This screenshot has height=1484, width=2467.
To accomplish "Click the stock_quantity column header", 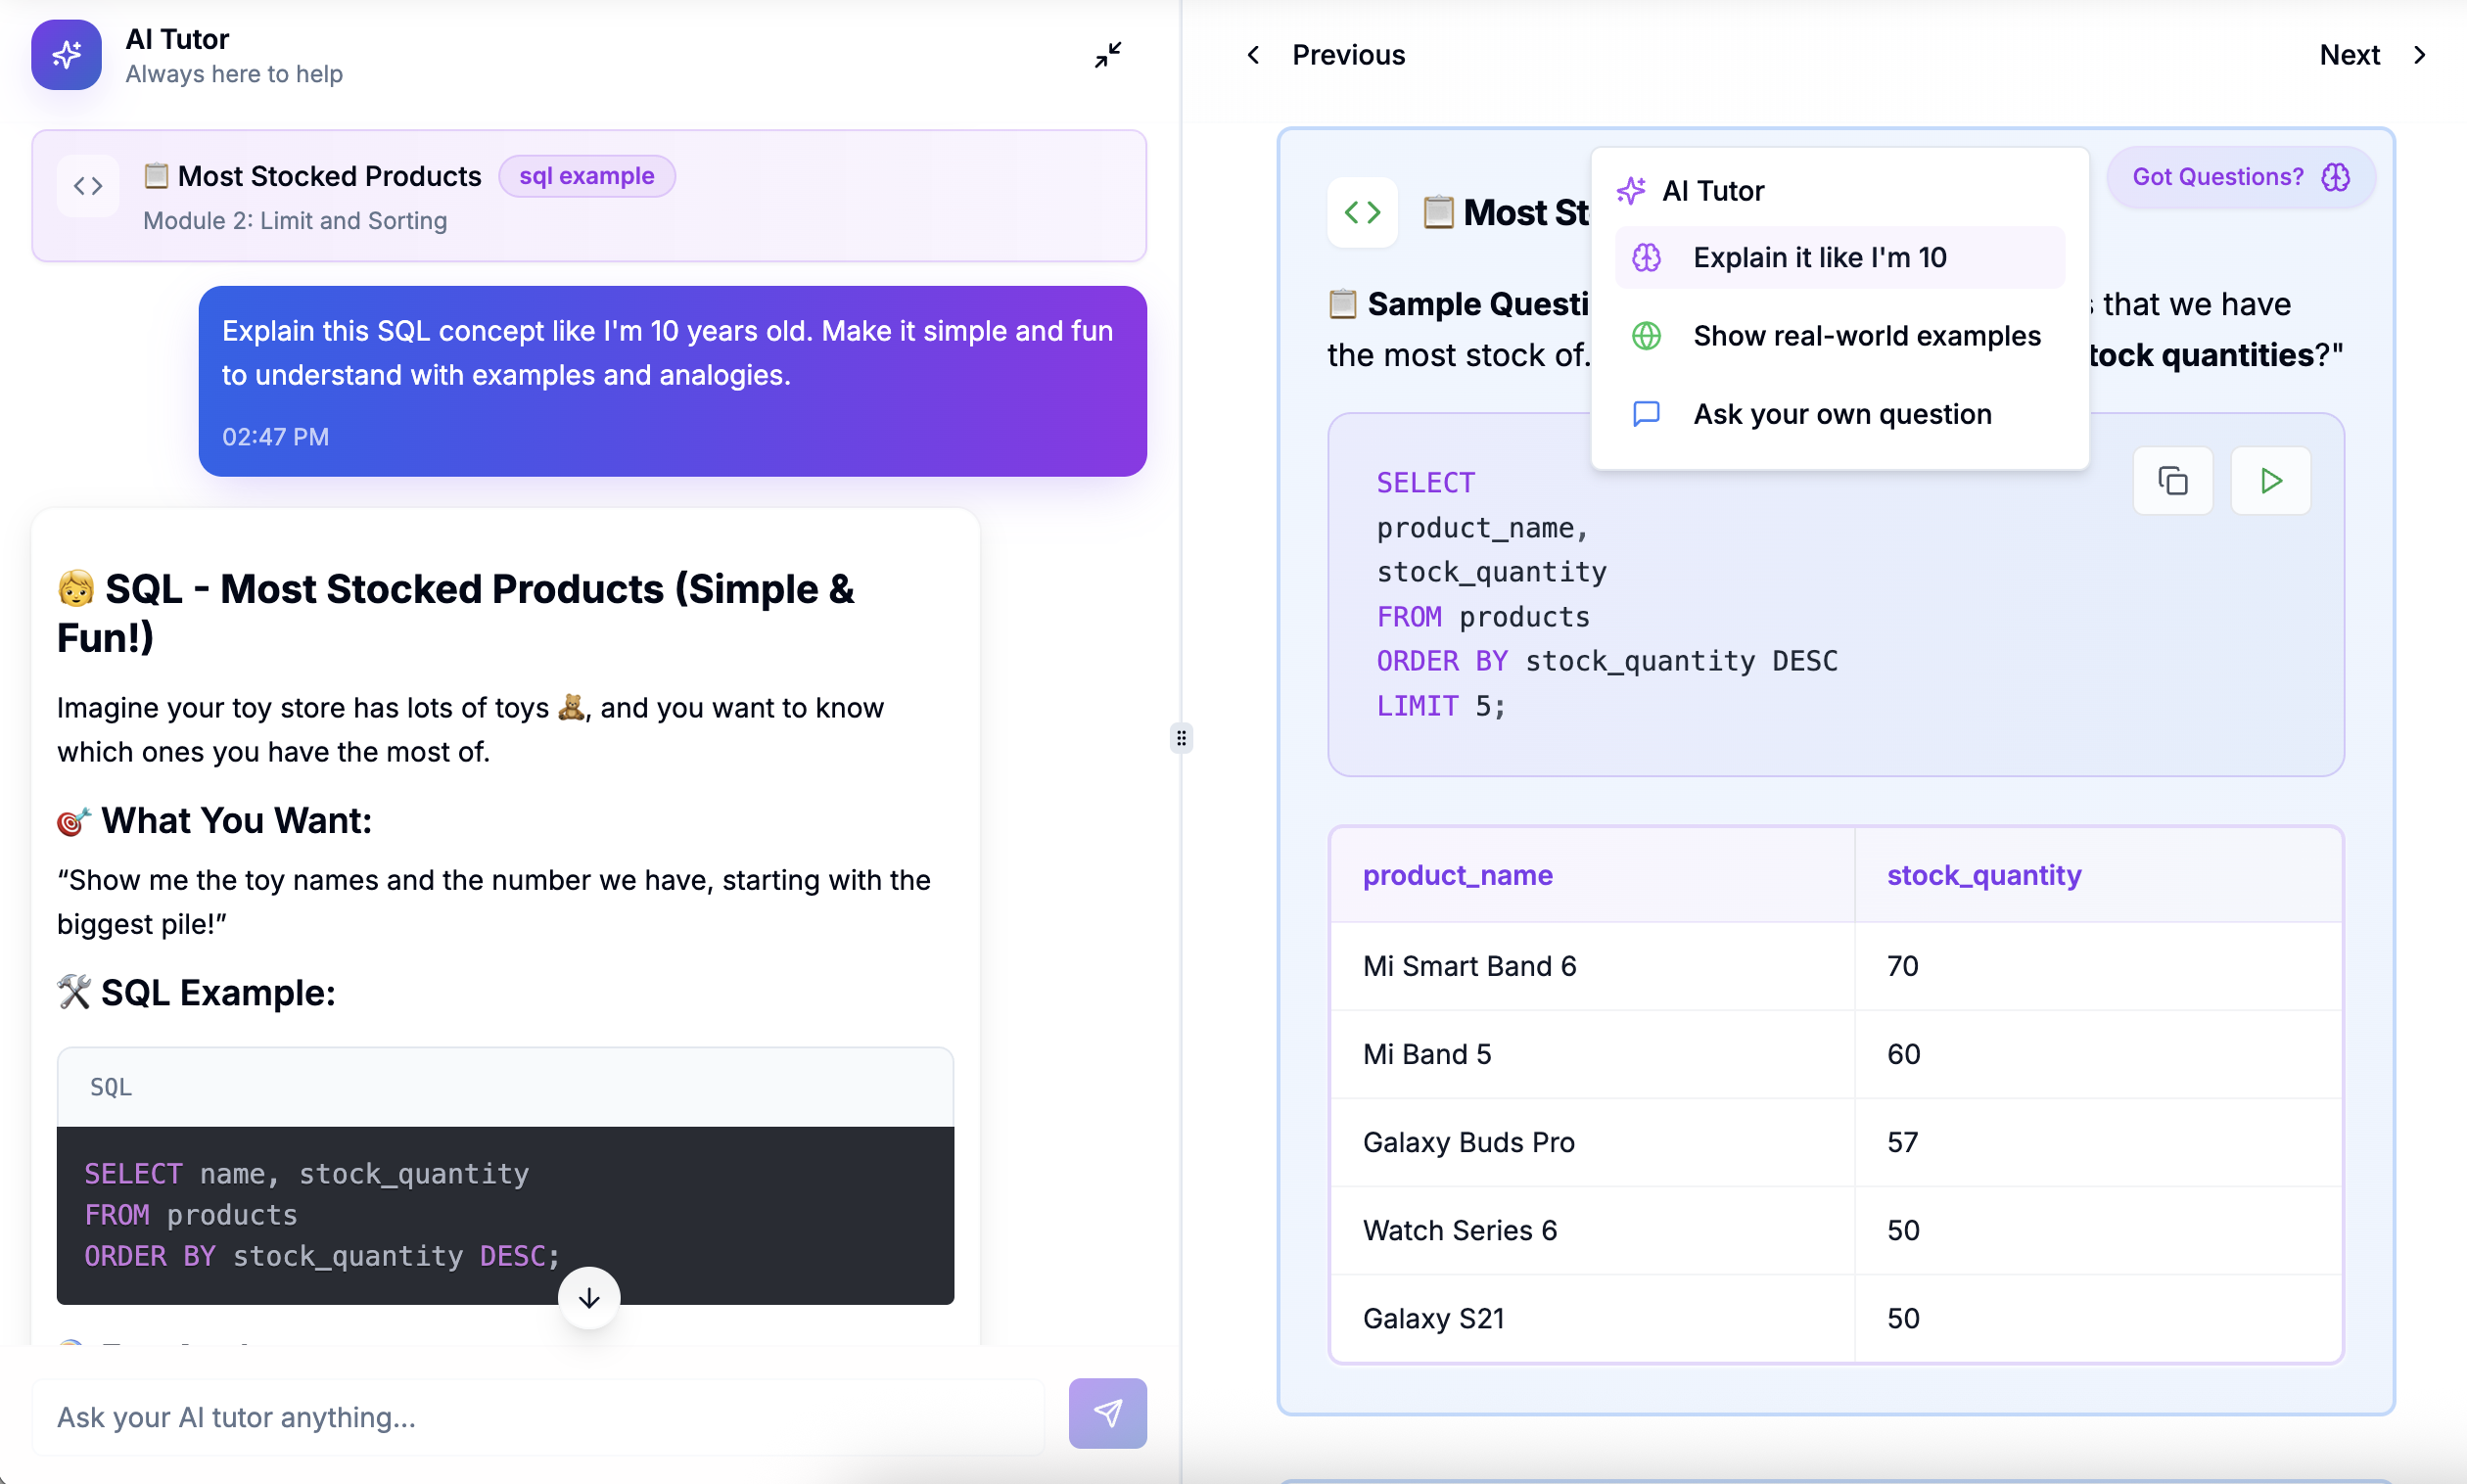I will pos(1983,875).
